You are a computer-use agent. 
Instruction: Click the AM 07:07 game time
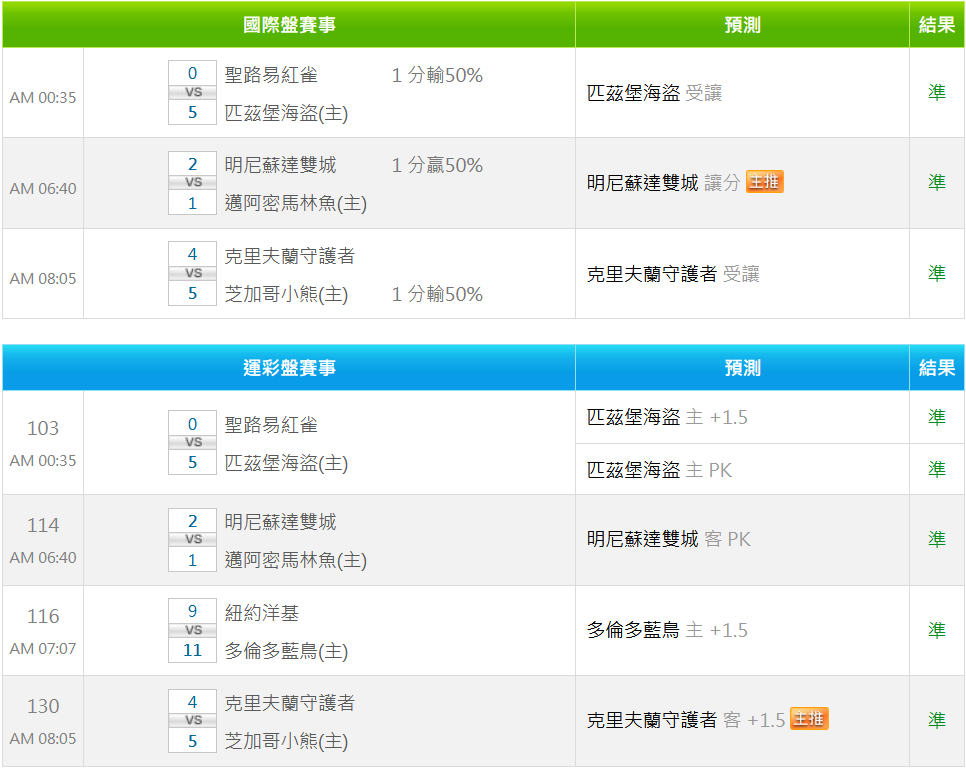[43, 649]
